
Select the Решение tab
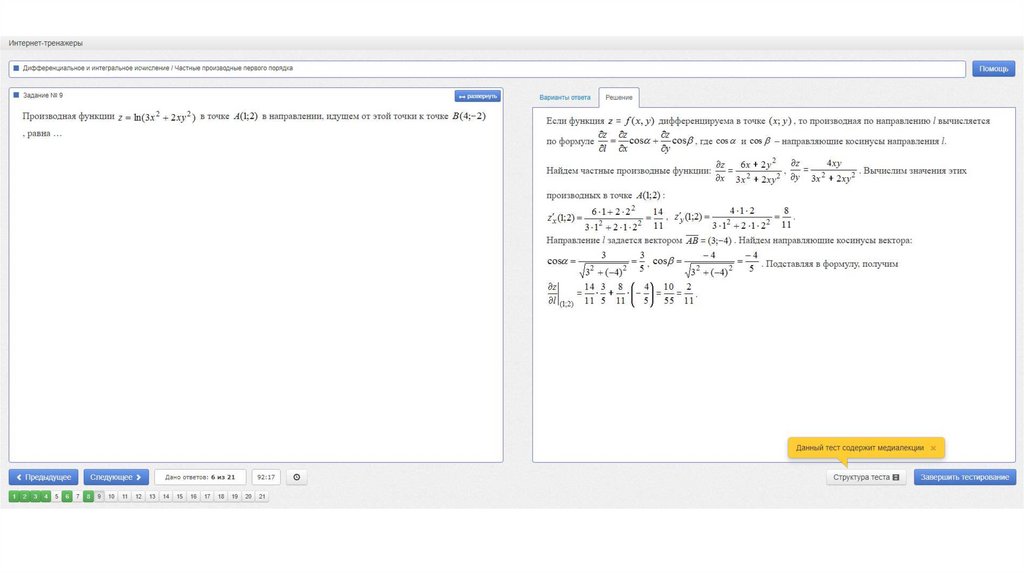coord(618,98)
